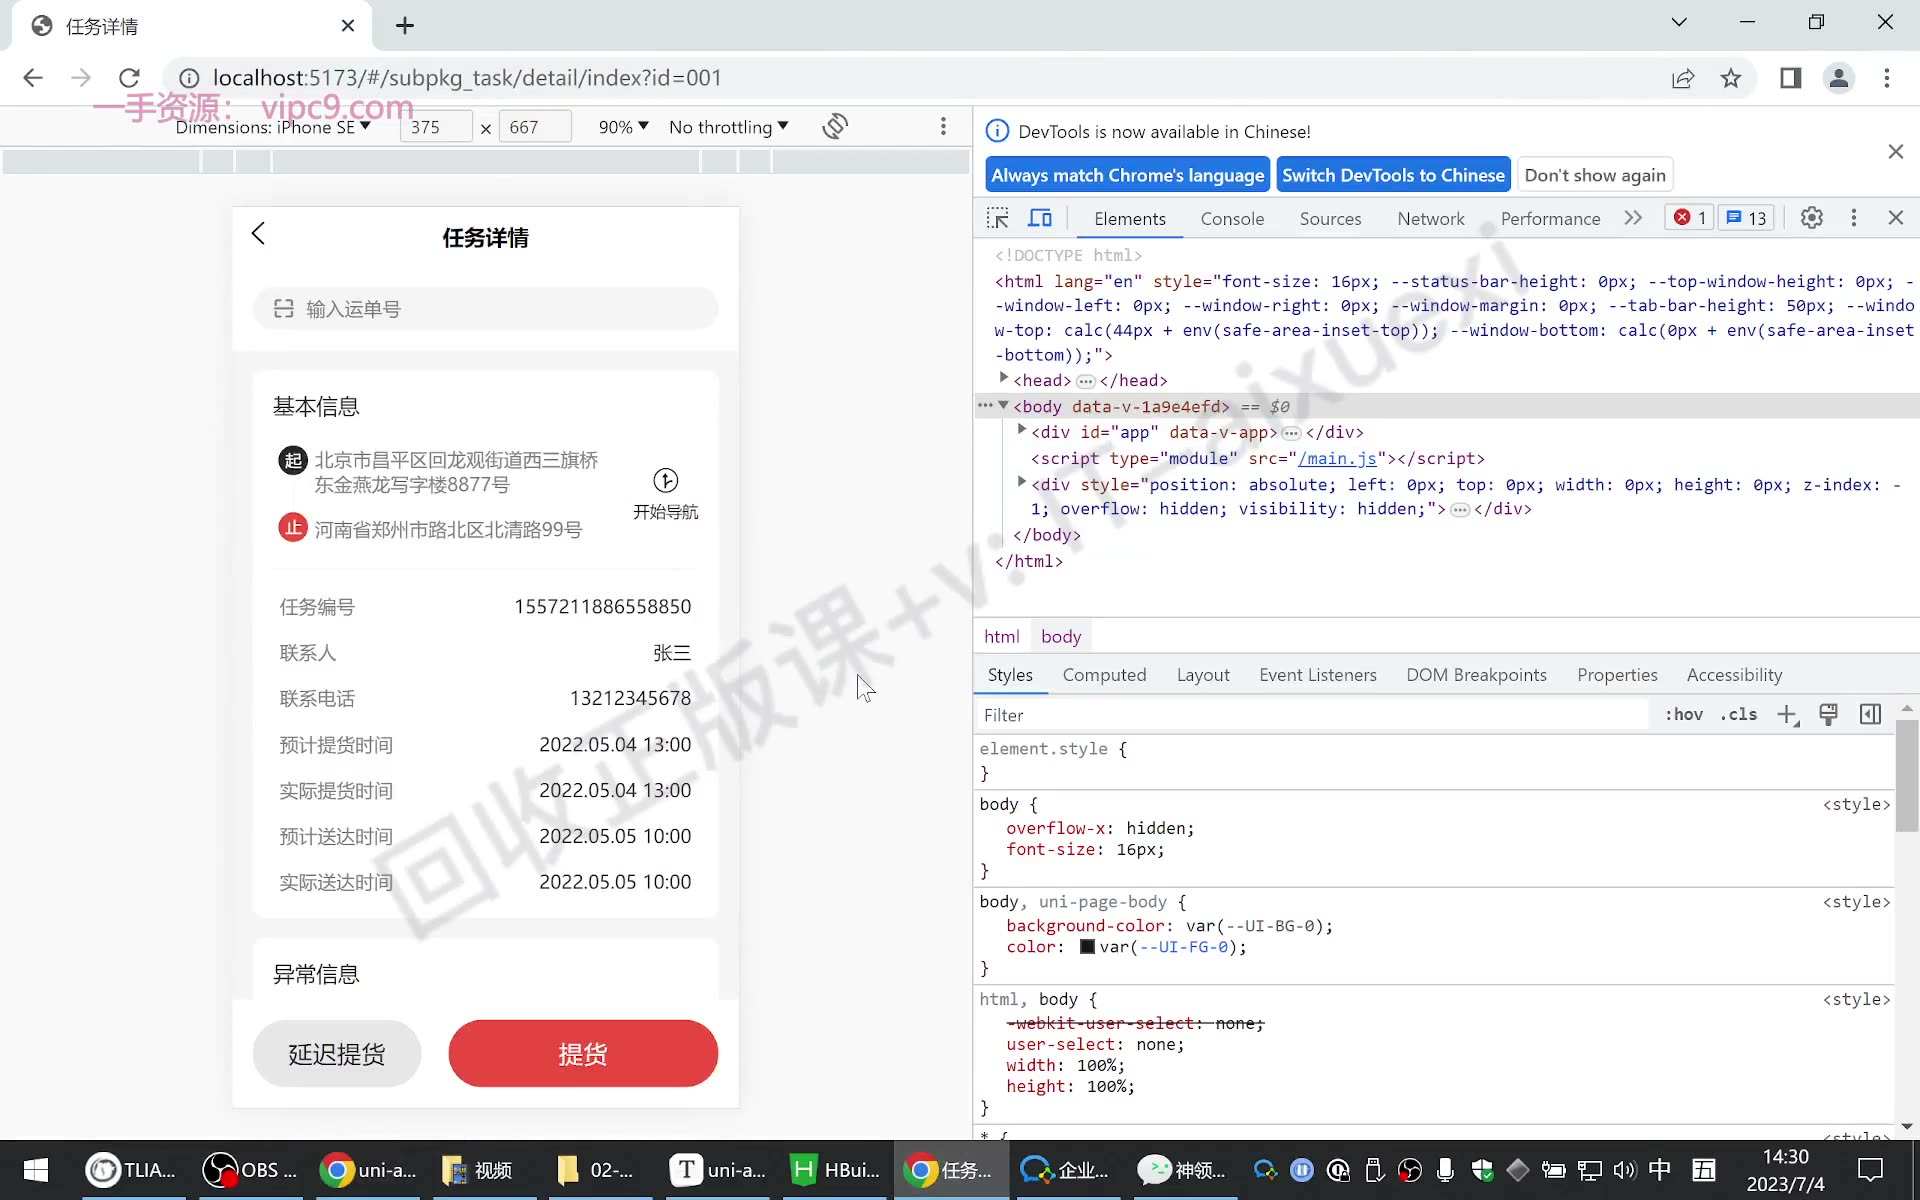The height and width of the screenshot is (1200, 1920).
Task: Click the red 提货 pickup button
Action: tap(583, 1053)
